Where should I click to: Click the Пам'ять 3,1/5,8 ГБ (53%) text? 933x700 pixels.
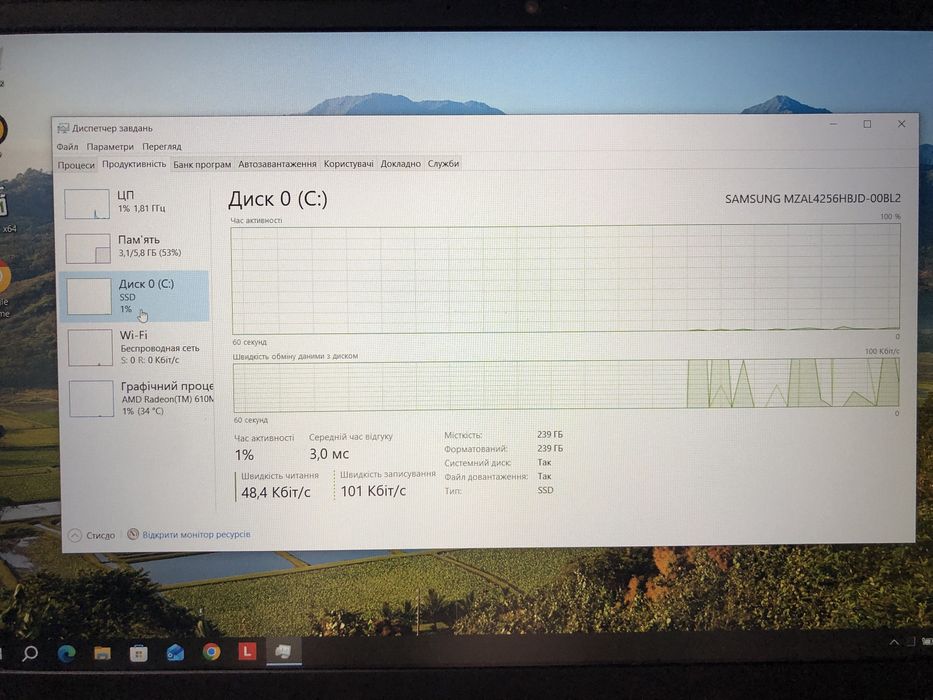(150, 253)
